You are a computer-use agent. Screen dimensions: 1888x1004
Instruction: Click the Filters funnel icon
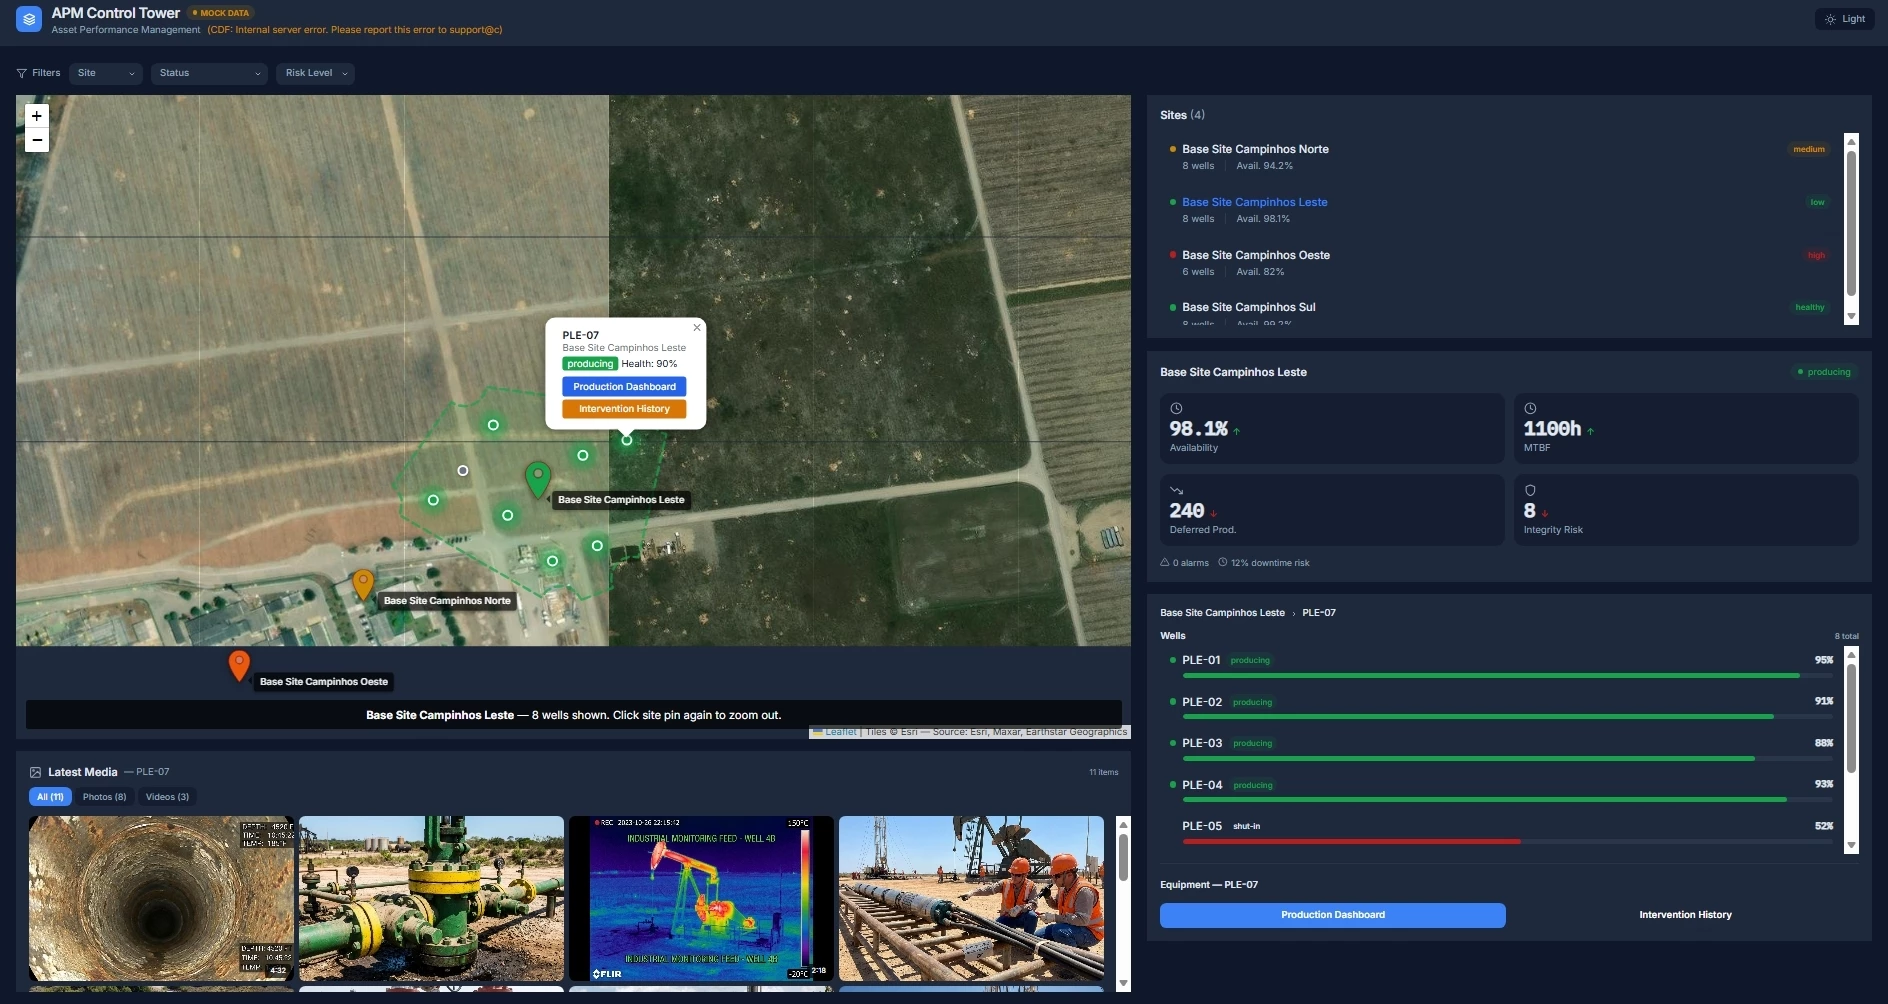22,73
